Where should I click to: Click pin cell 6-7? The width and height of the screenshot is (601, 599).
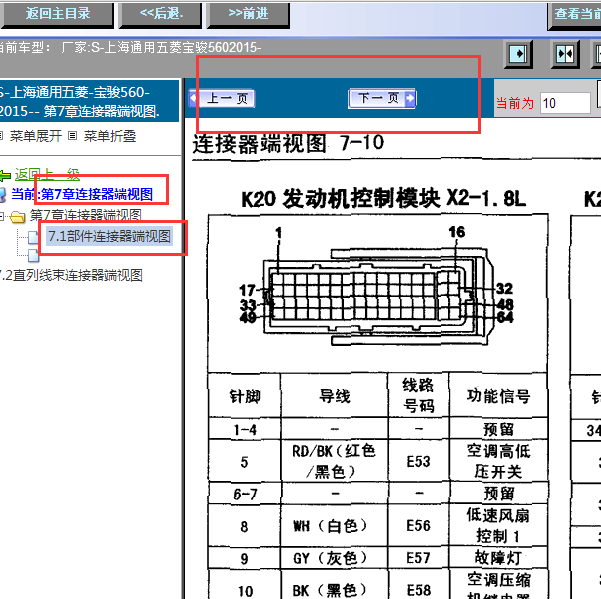(x=245, y=494)
